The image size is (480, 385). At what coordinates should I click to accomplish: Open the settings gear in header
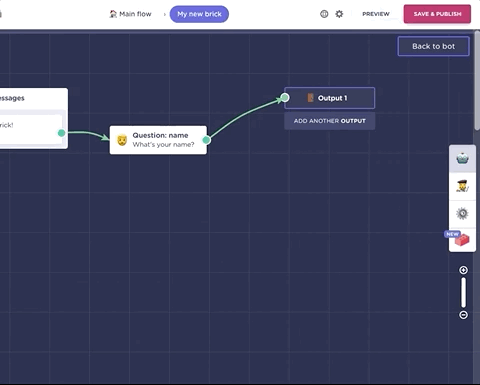pos(339,14)
